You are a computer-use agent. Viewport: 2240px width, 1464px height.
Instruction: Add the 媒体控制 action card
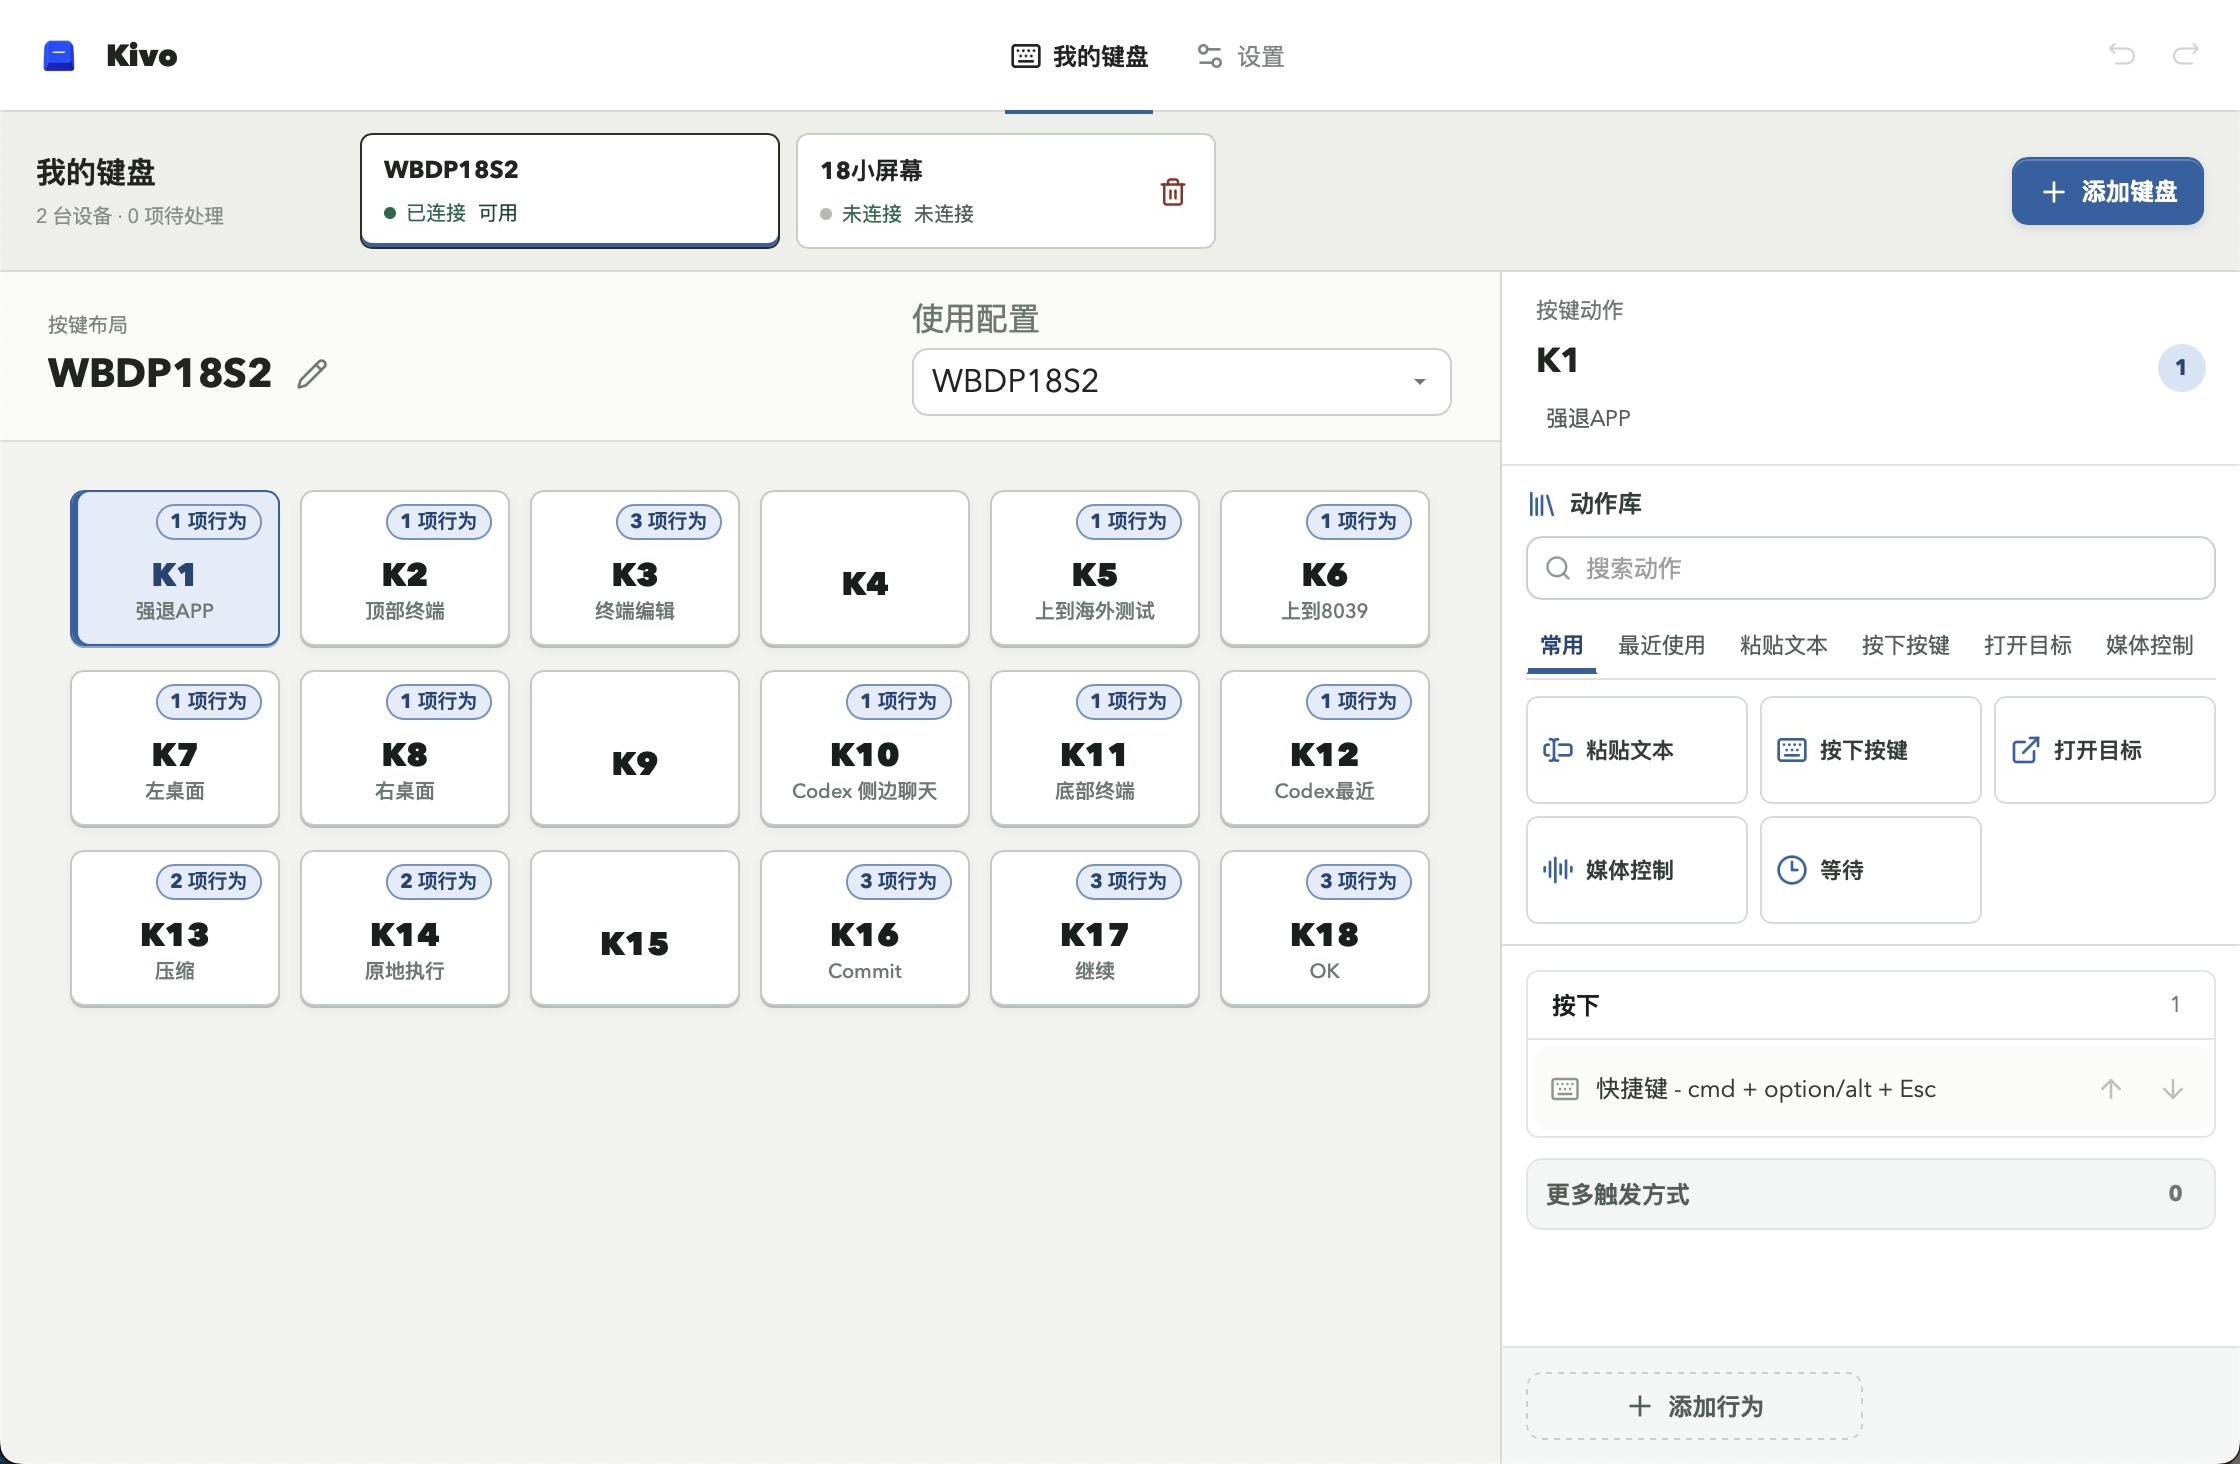coord(1636,870)
